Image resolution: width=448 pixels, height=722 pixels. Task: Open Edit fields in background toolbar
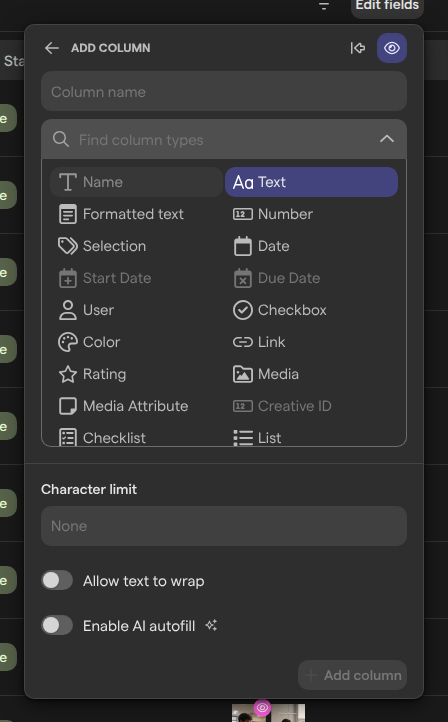[387, 6]
